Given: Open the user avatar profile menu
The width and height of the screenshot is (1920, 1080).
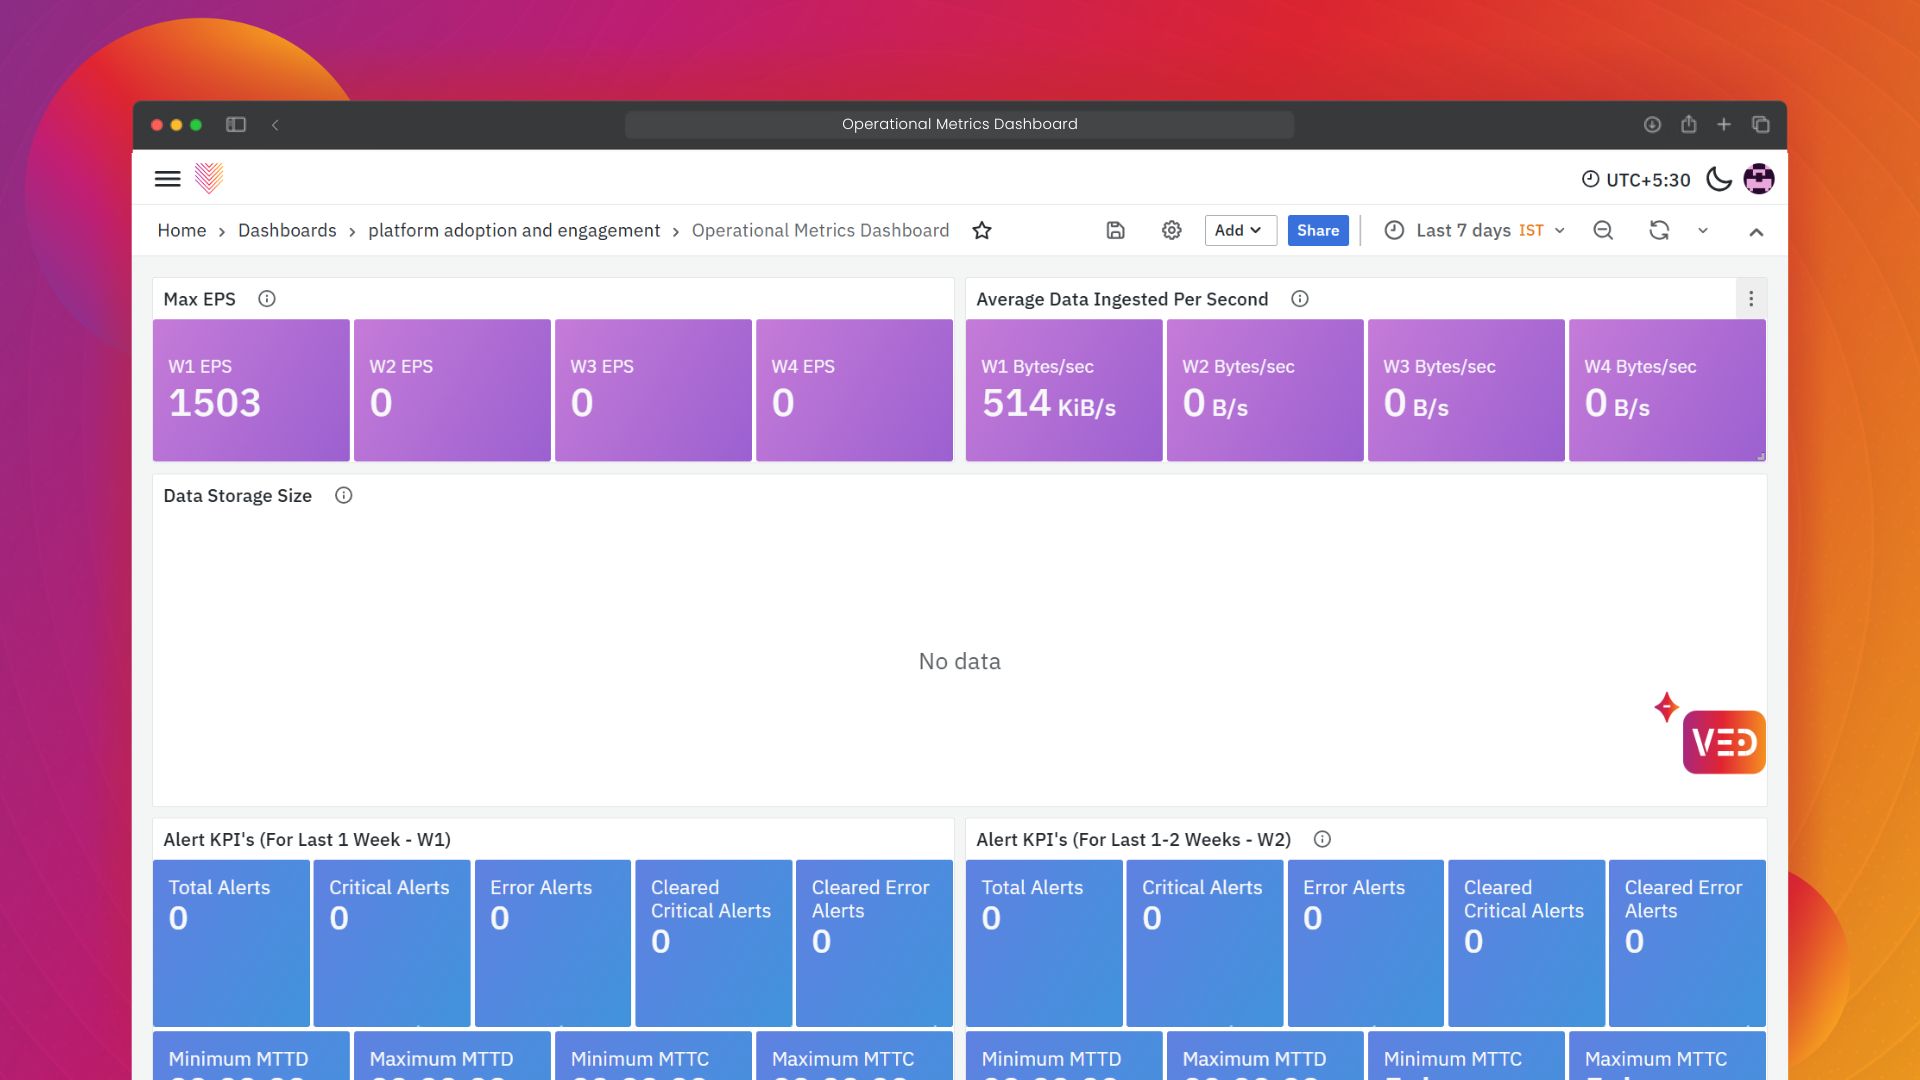Looking at the screenshot, I should click(x=1759, y=179).
